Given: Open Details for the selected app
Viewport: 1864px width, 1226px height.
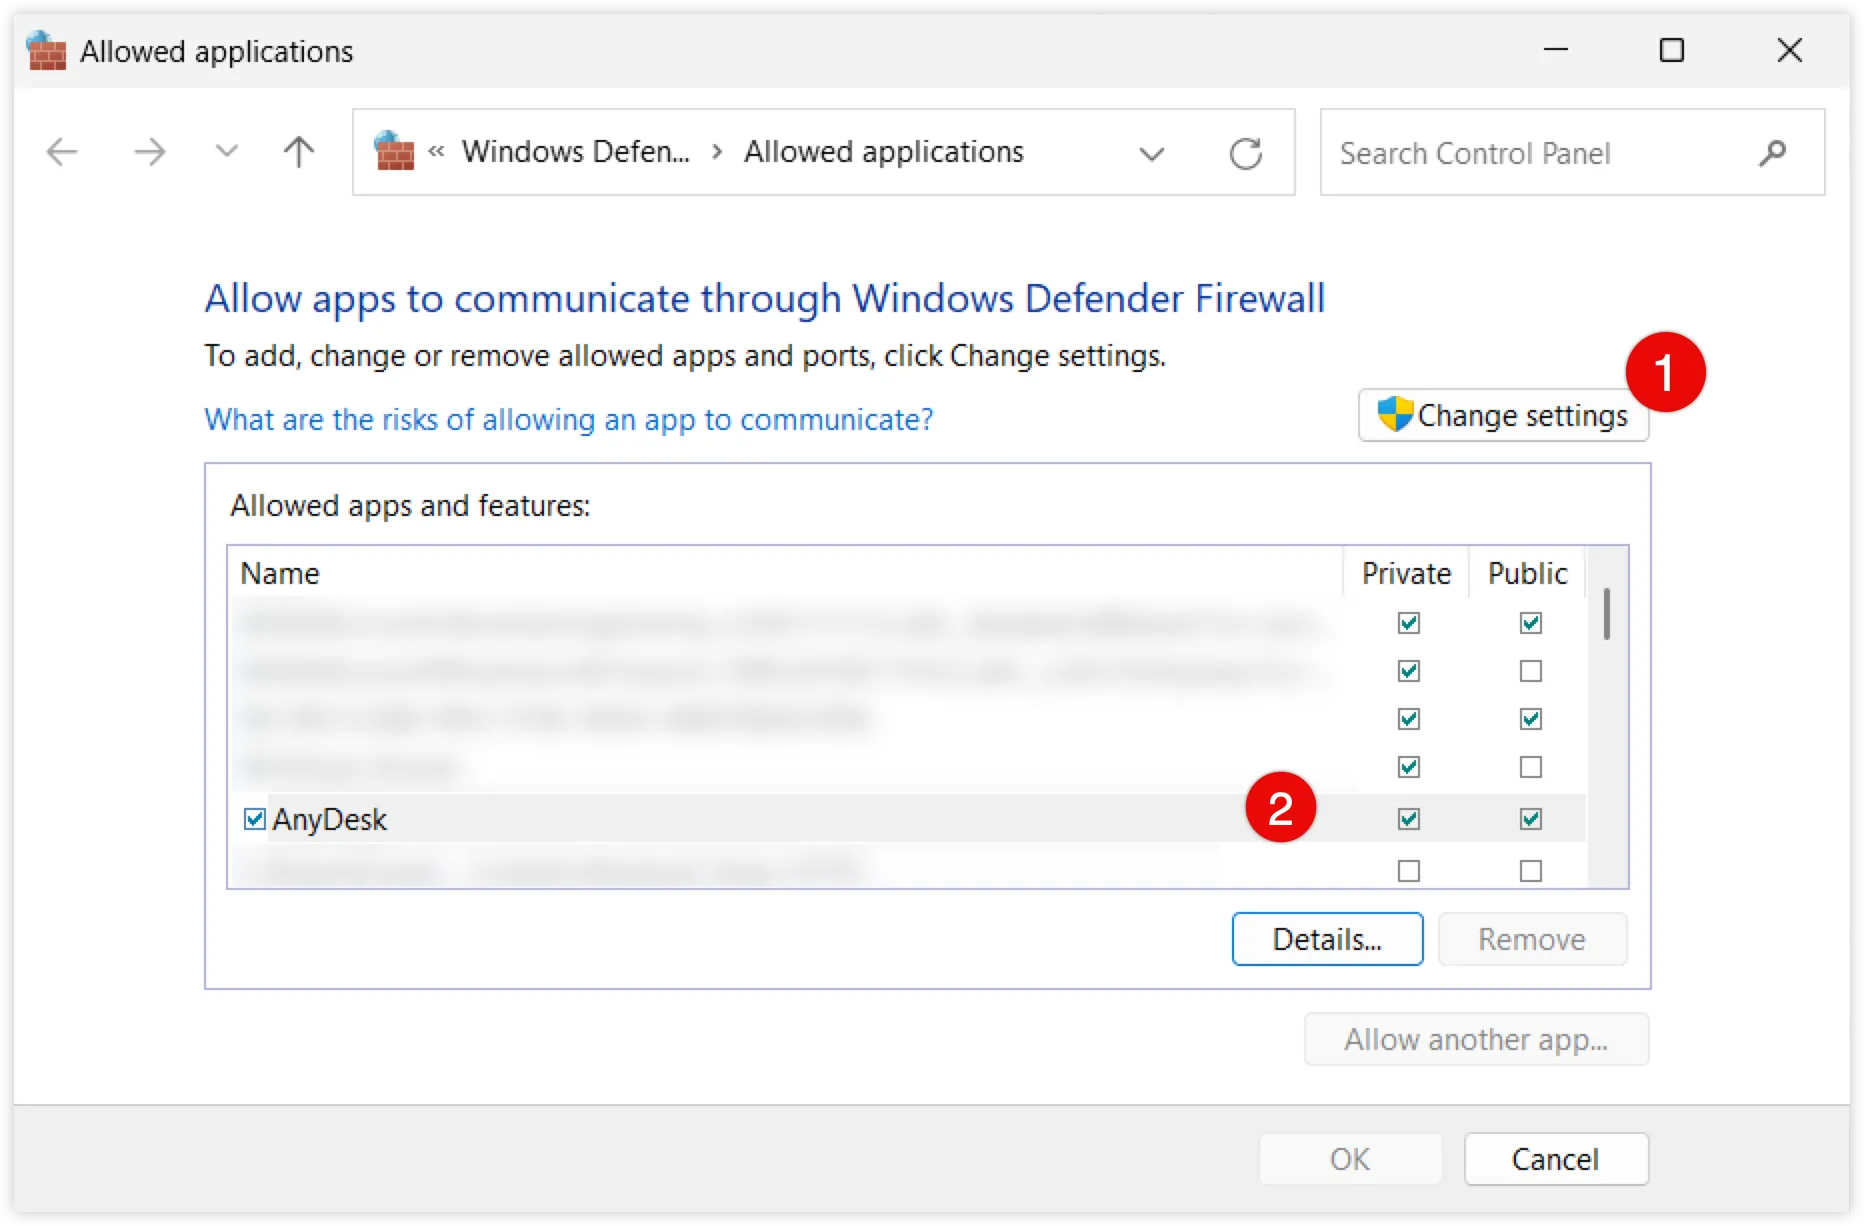Looking at the screenshot, I should pos(1327,939).
